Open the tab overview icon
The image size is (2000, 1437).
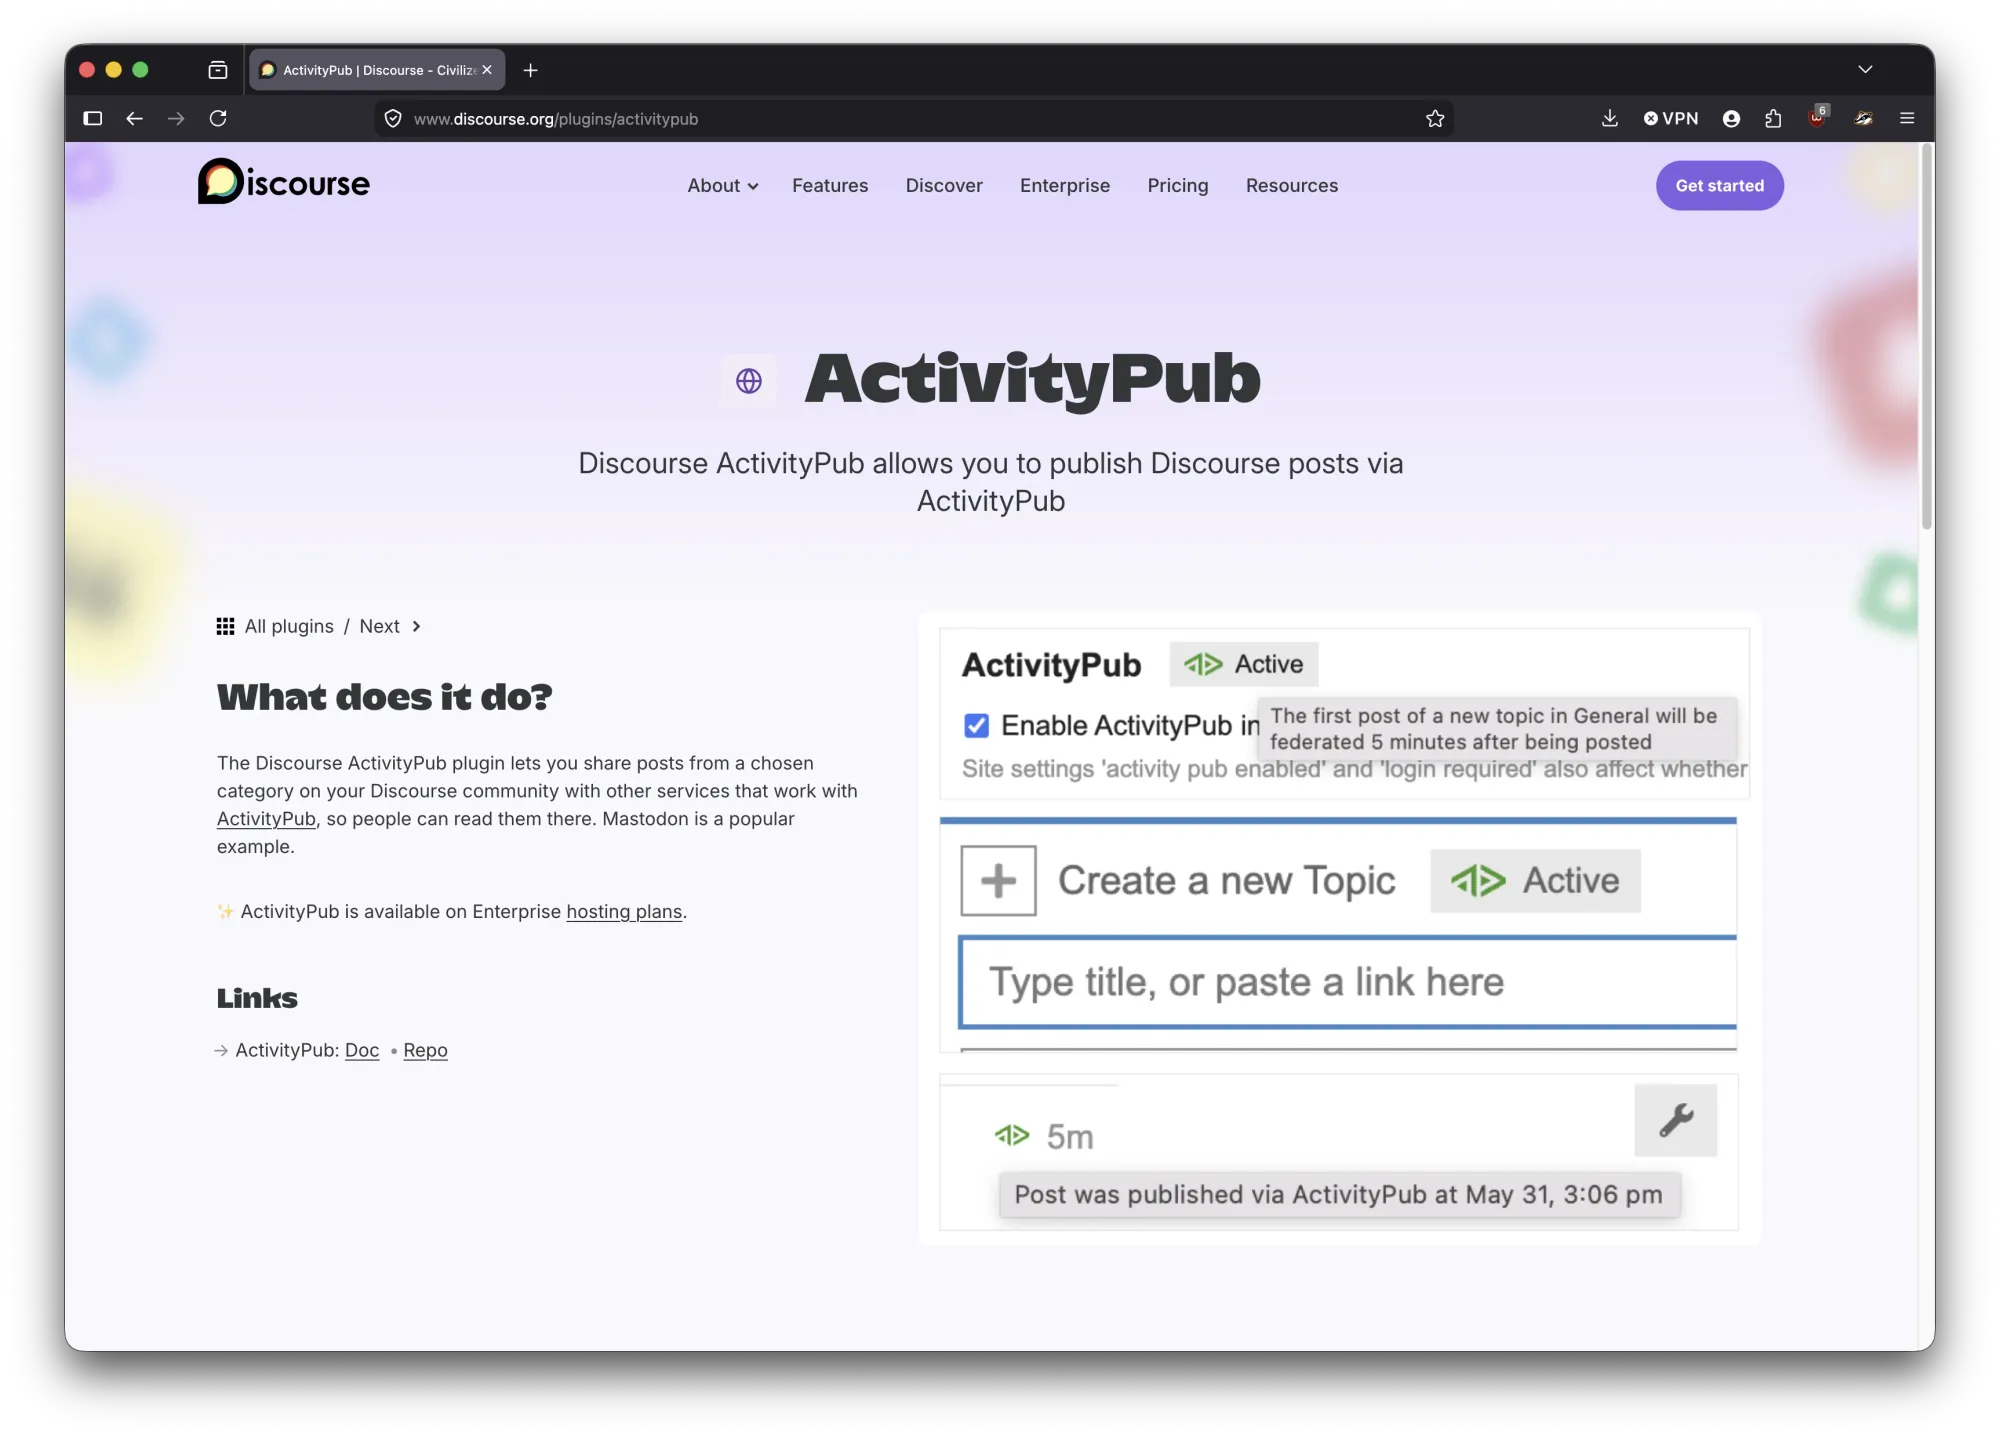tap(217, 70)
